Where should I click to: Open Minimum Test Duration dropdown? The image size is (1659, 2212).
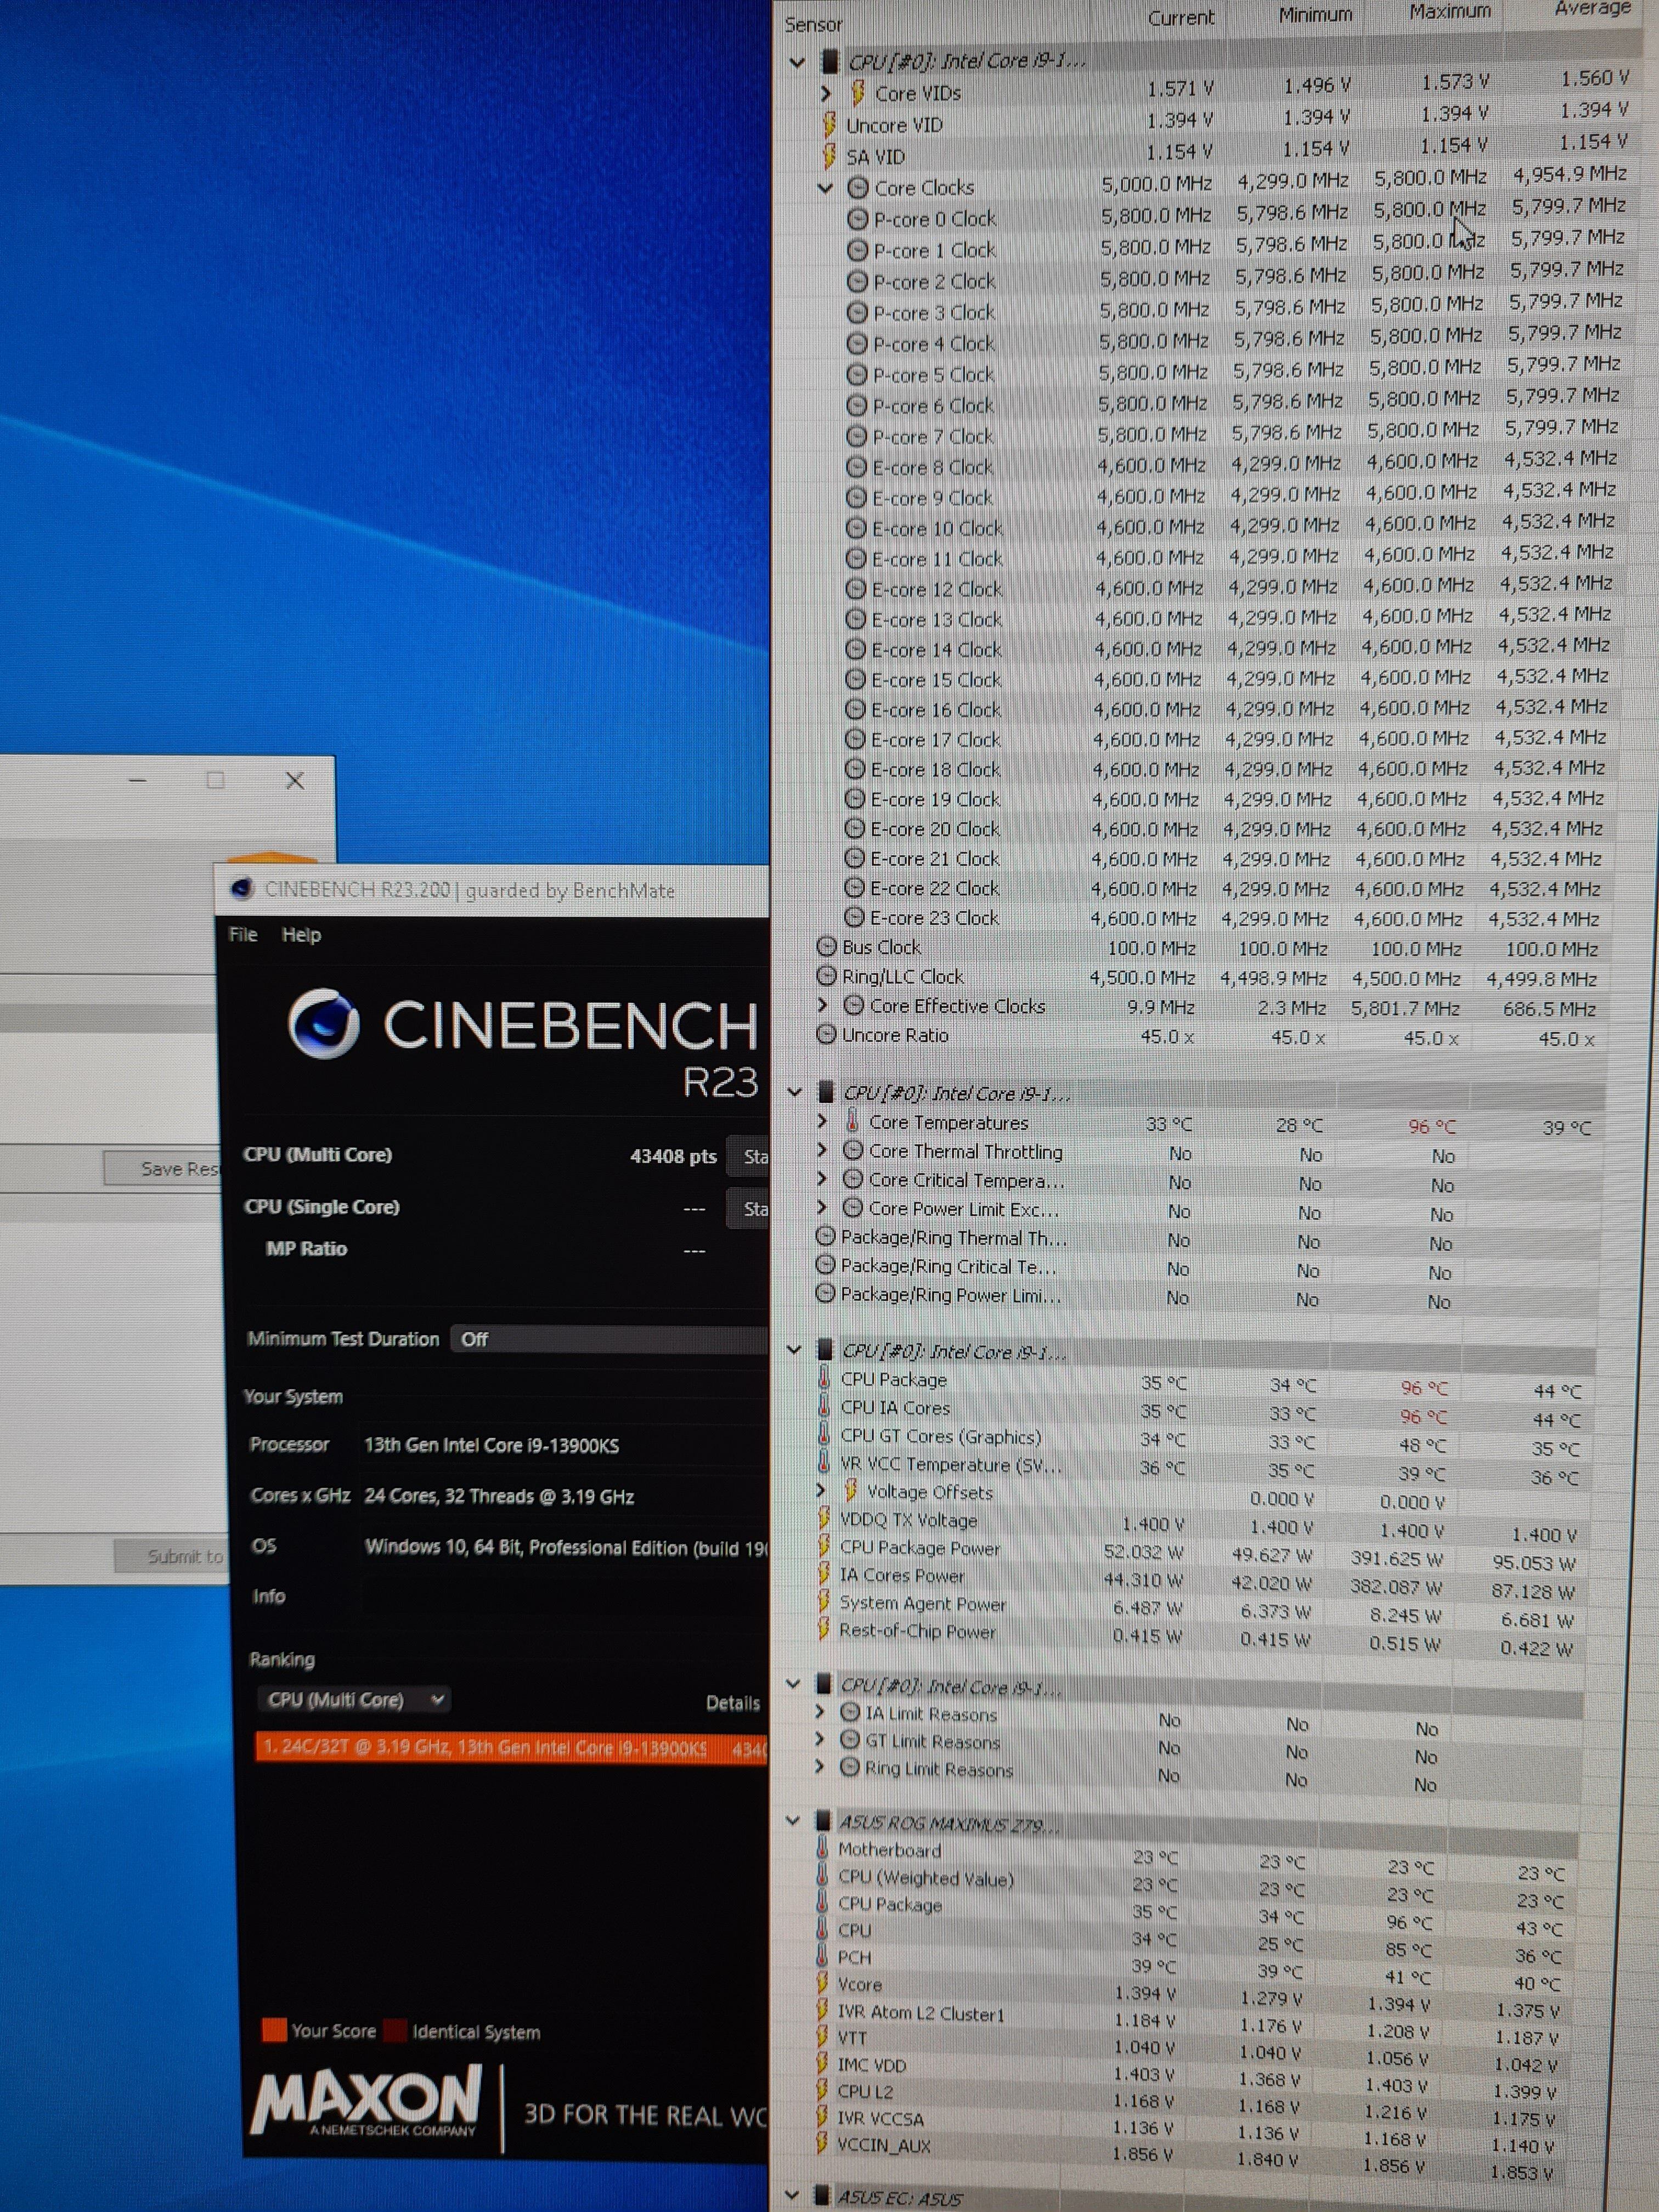pyautogui.click(x=610, y=1339)
